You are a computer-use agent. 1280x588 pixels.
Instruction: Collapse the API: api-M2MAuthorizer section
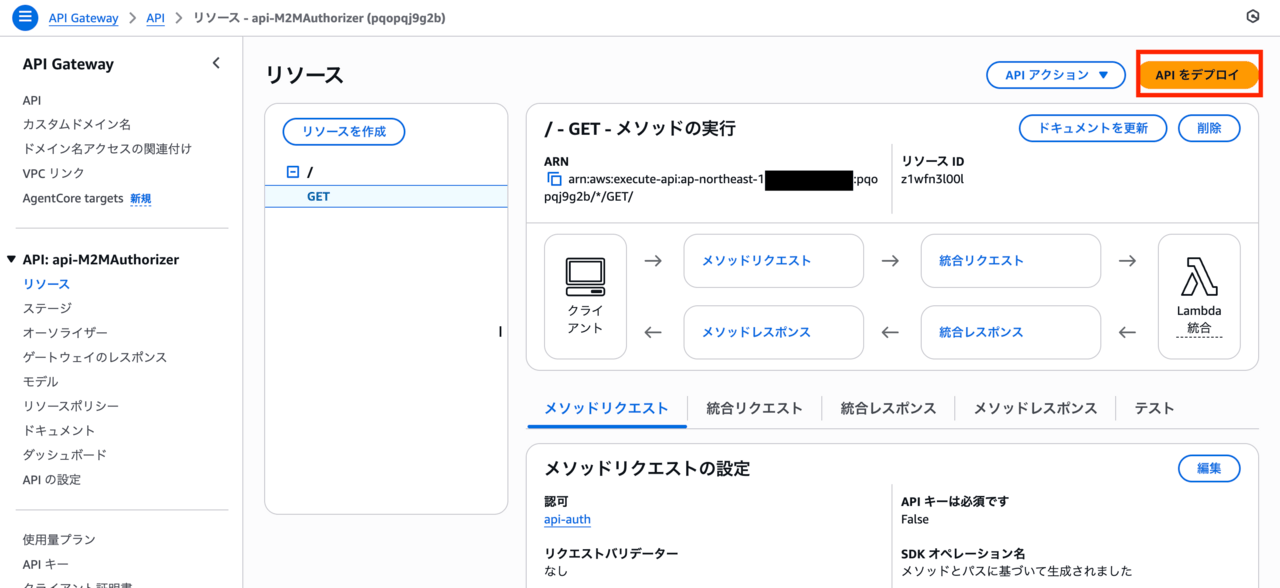(x=12, y=260)
